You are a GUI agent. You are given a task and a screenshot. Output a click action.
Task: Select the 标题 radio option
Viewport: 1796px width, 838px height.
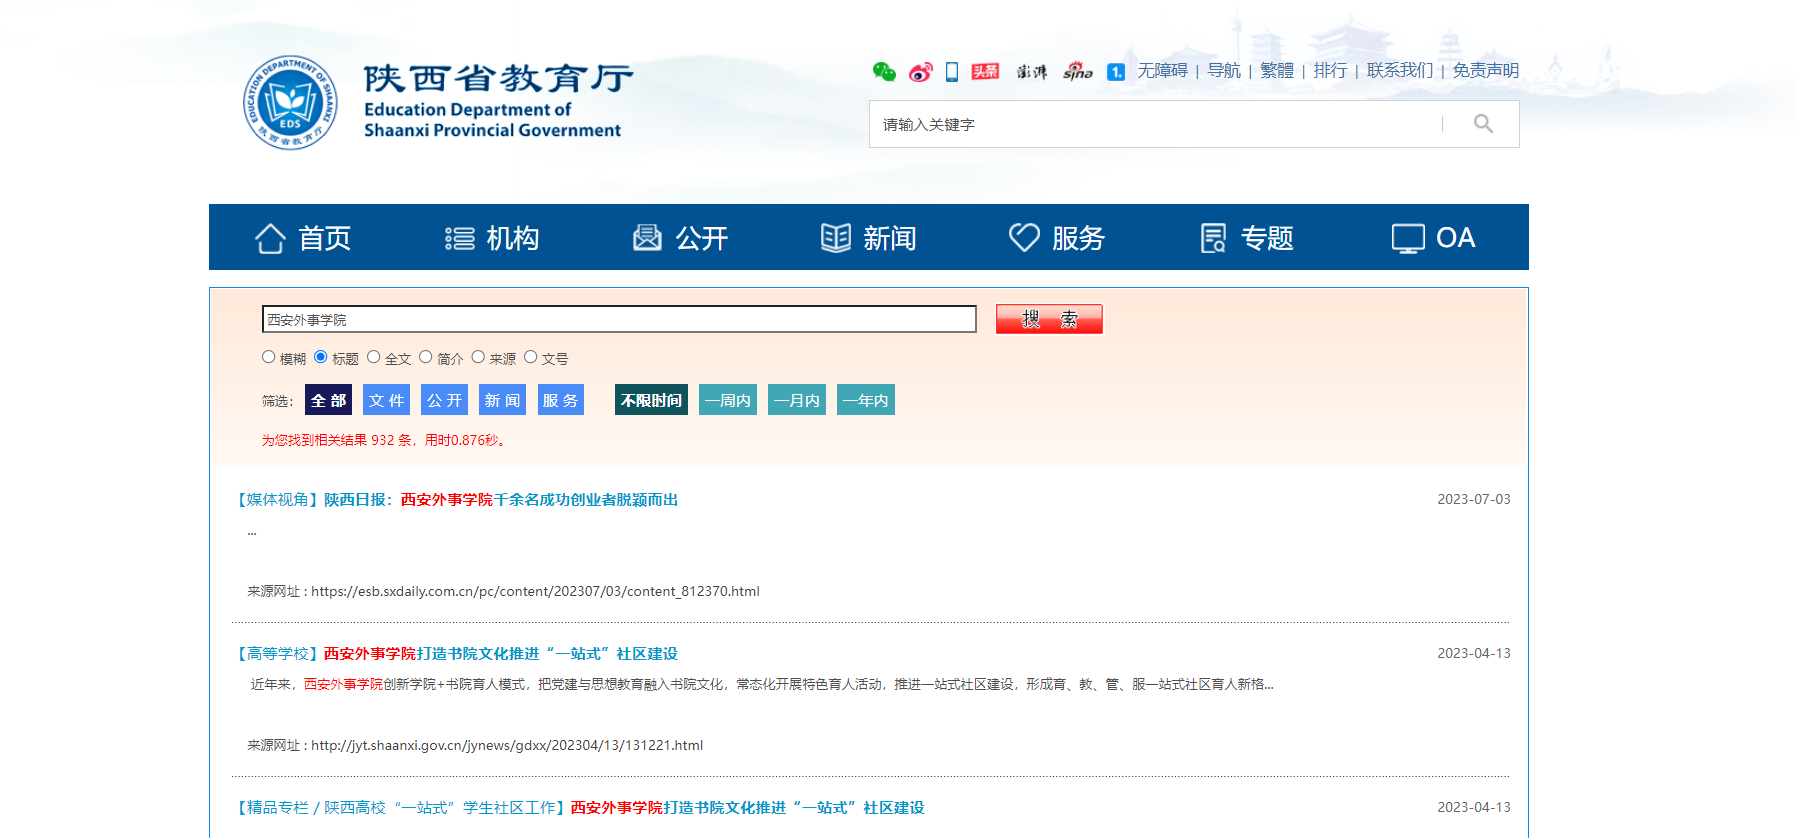[x=321, y=357]
